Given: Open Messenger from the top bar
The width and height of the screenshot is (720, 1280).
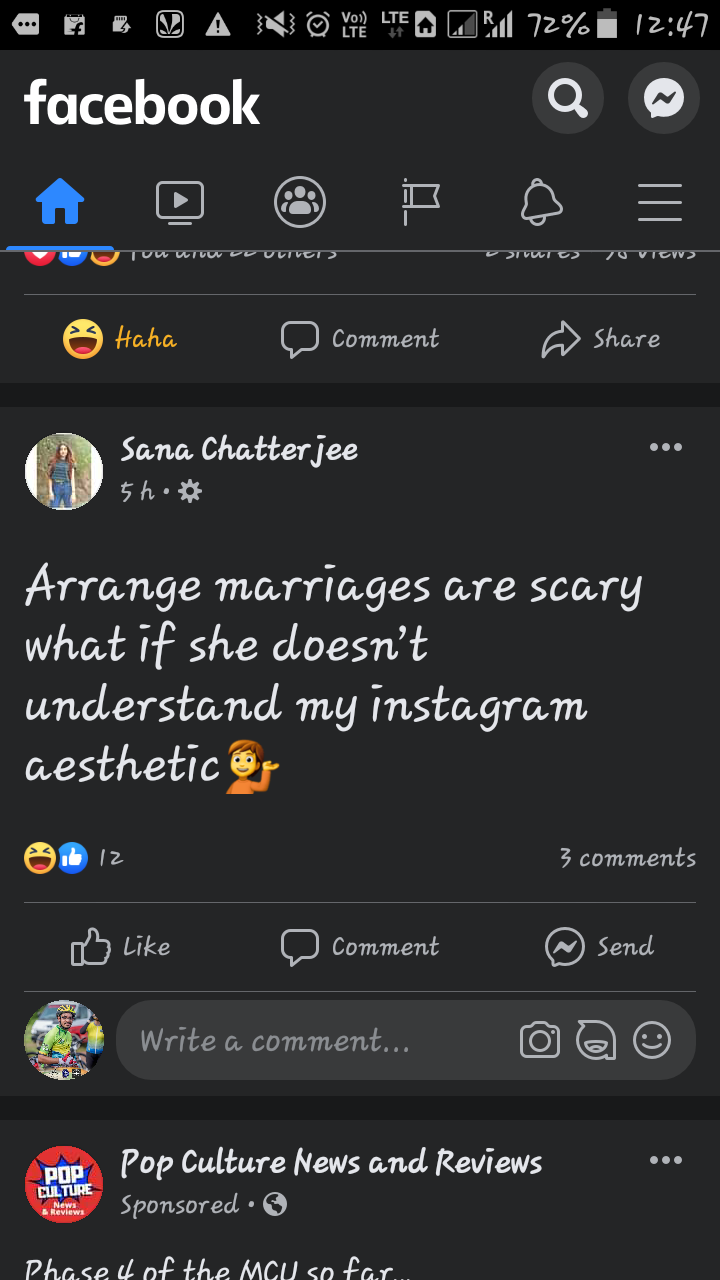Looking at the screenshot, I should click(x=663, y=98).
